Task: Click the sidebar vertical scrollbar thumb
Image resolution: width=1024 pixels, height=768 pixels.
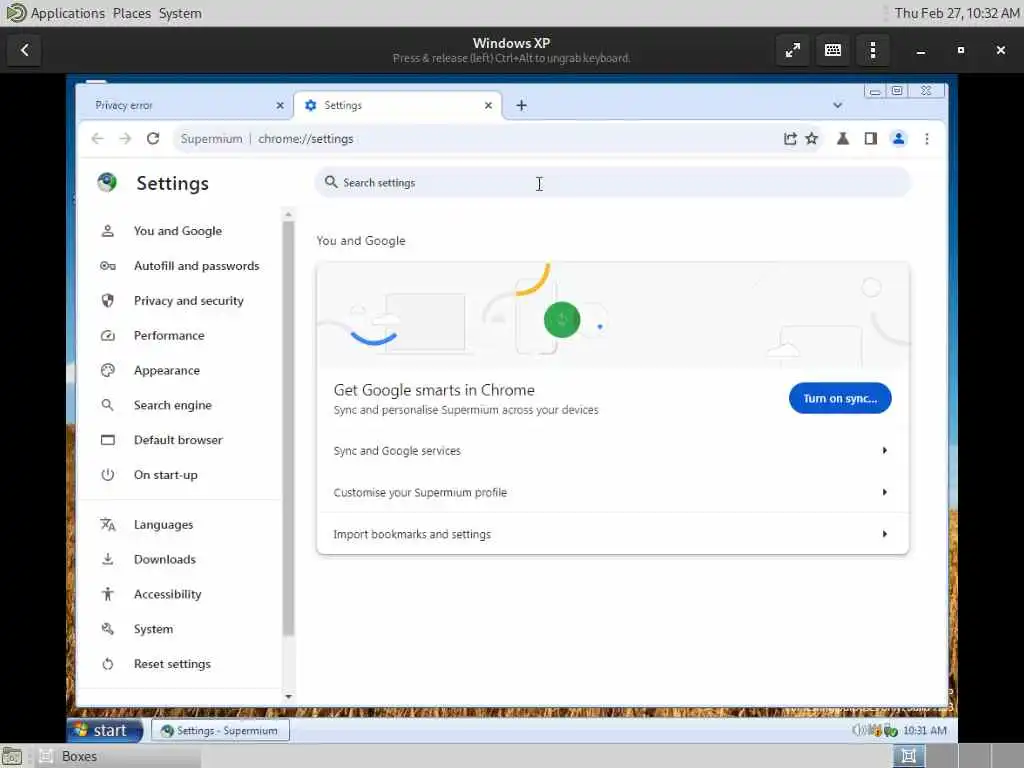Action: click(289, 428)
